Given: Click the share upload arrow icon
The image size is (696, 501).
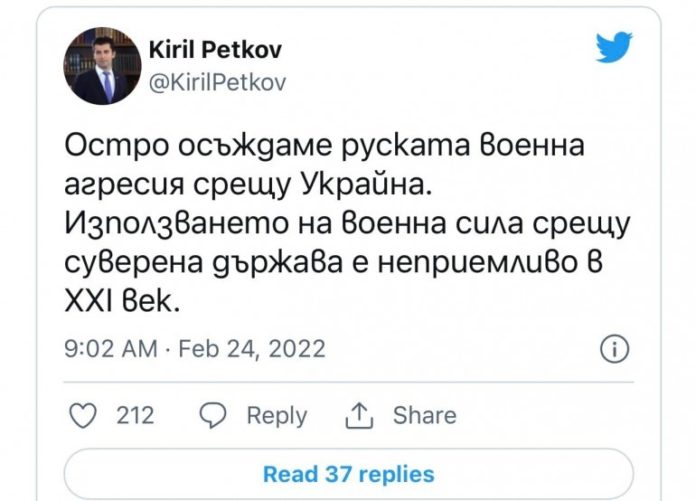Looking at the screenshot, I should 357,415.
